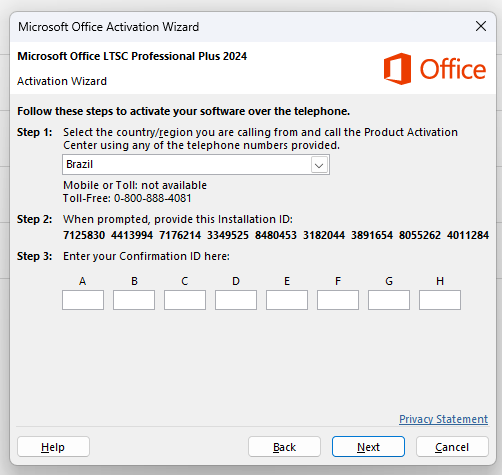Screen dimensions: 502x475
Task: Click the Step 1 label
Action: 35,132
